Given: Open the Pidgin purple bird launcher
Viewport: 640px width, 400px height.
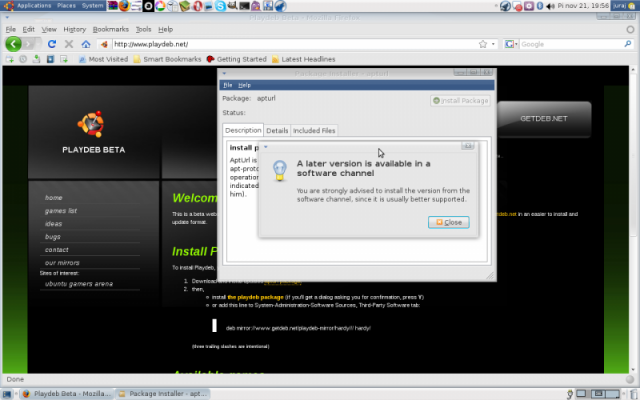Looking at the screenshot, I should [256, 6].
